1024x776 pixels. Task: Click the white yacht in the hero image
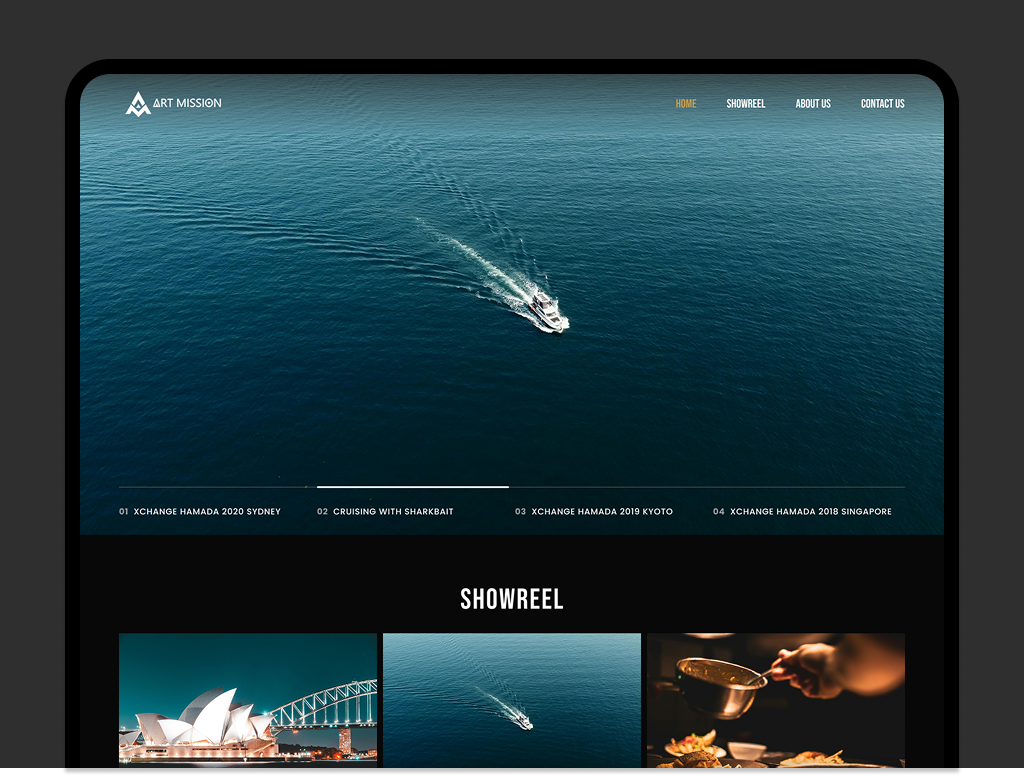click(x=546, y=309)
